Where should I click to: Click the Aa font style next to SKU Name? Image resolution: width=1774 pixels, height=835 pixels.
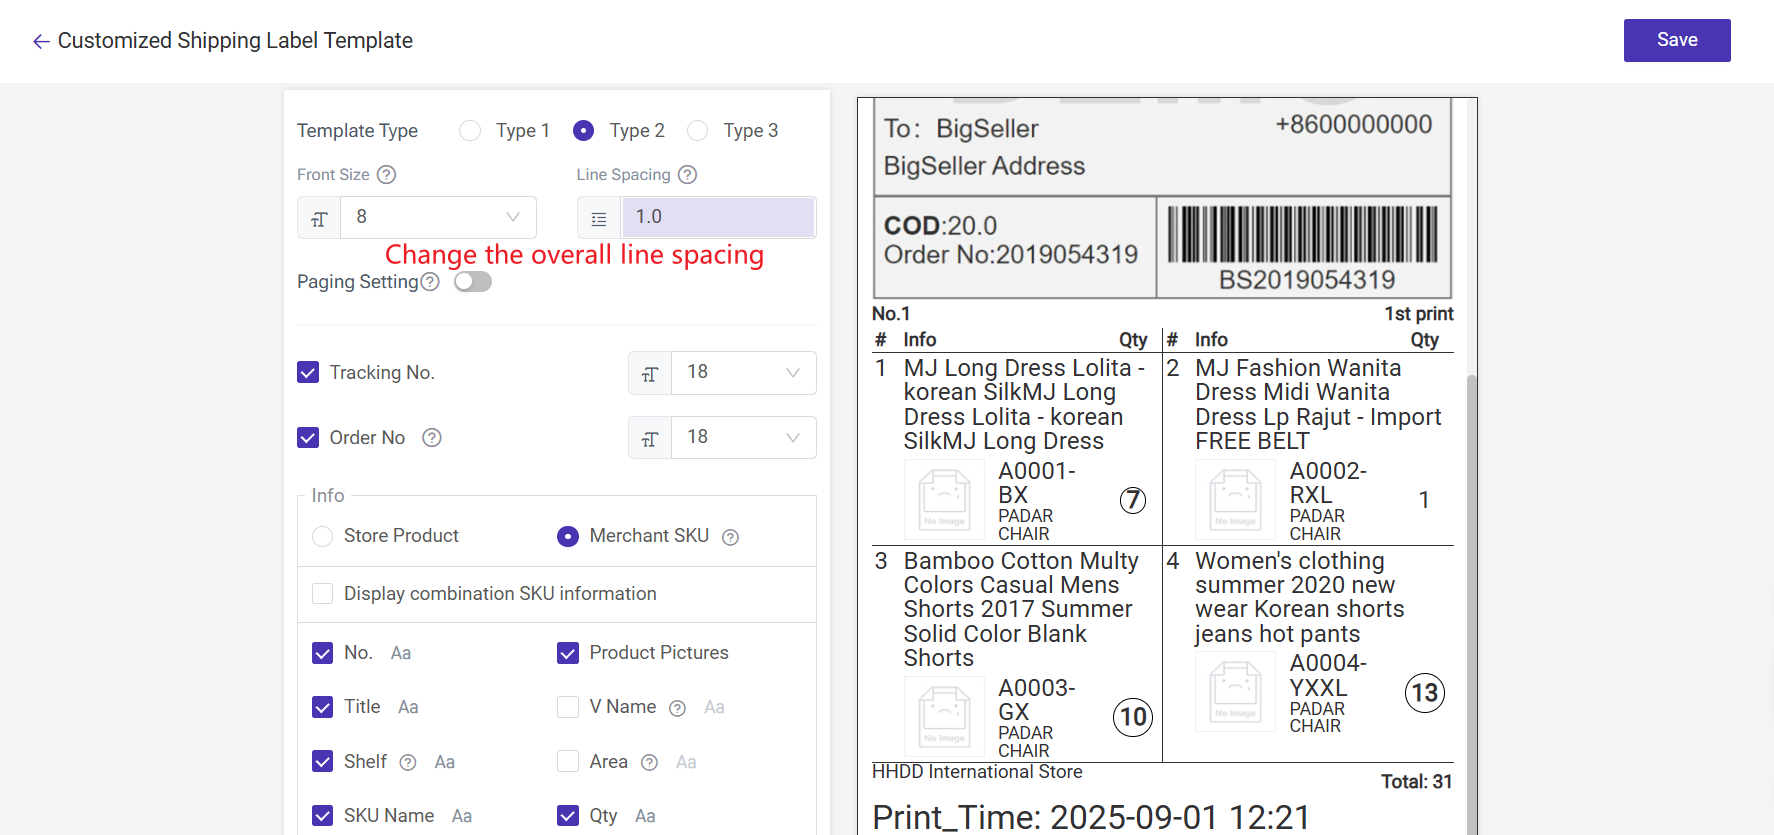pyautogui.click(x=462, y=816)
